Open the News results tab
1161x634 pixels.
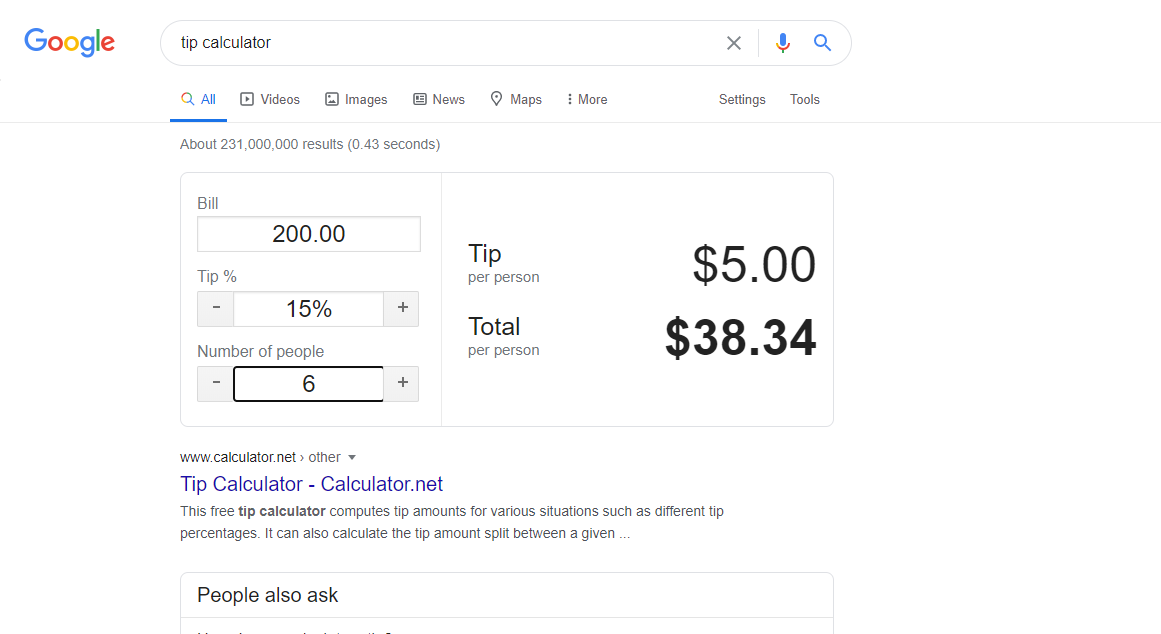click(439, 100)
